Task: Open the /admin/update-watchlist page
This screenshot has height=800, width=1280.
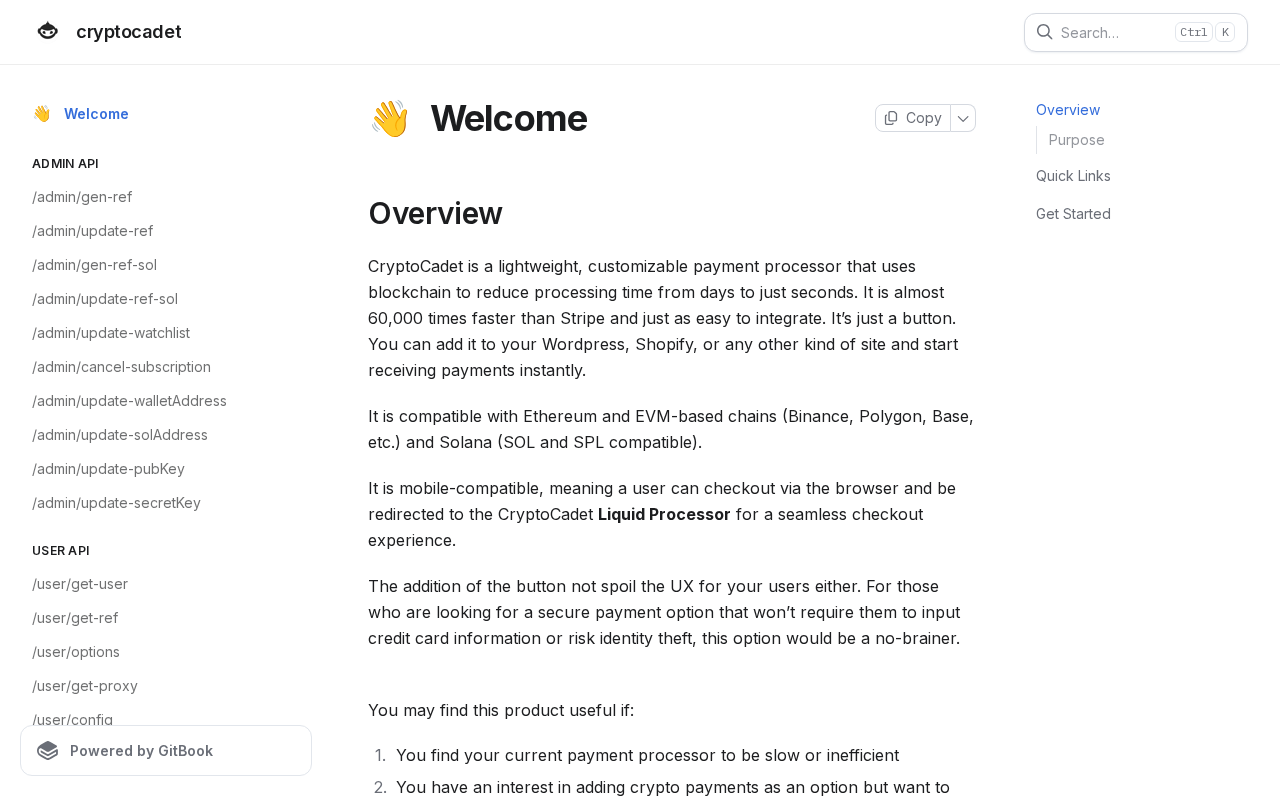Action: click(111, 333)
